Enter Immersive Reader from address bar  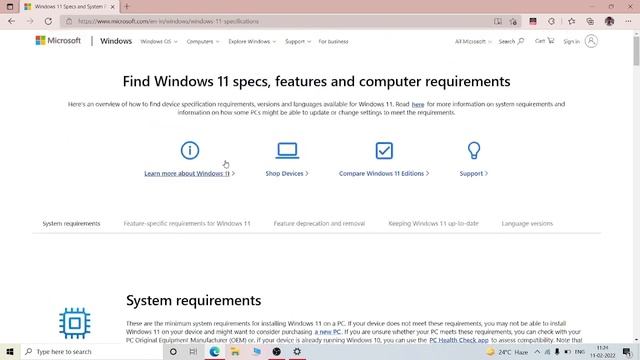pos(498,21)
